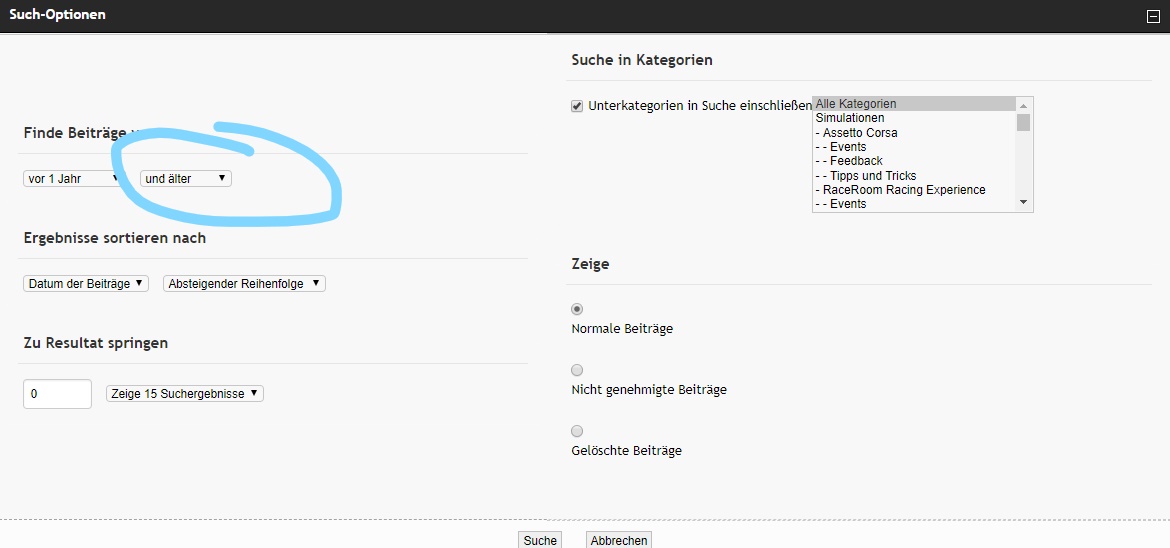The width and height of the screenshot is (1170, 548).
Task: Click the result number input field
Action: (57, 394)
